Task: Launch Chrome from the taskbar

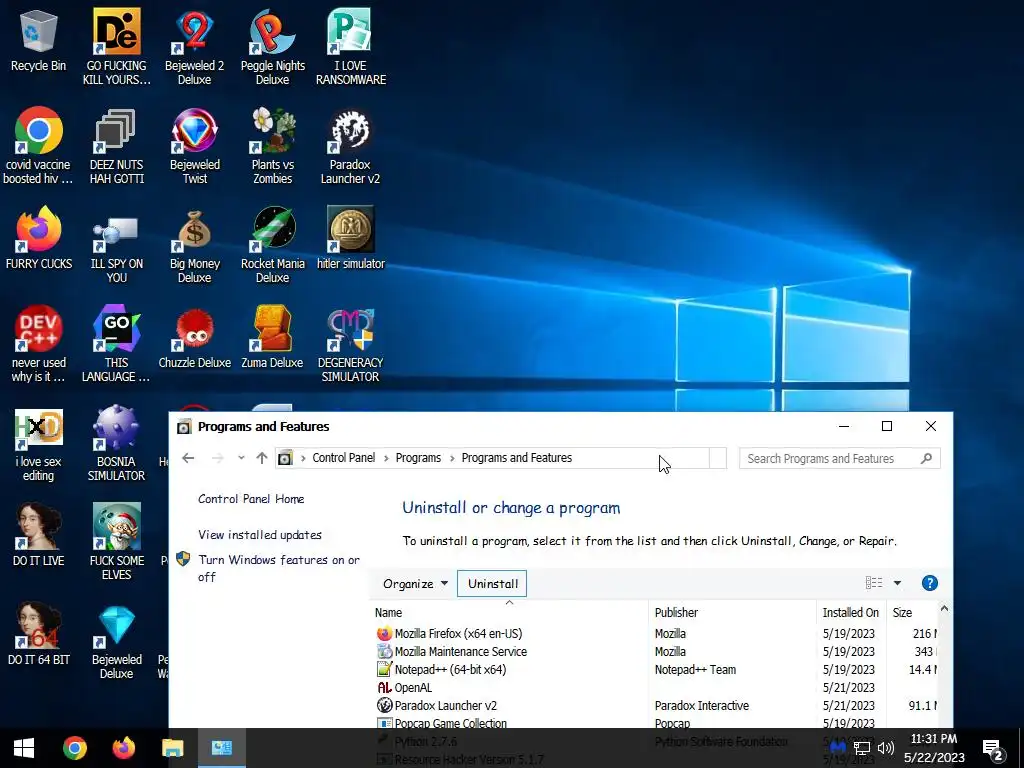Action: tap(74, 748)
